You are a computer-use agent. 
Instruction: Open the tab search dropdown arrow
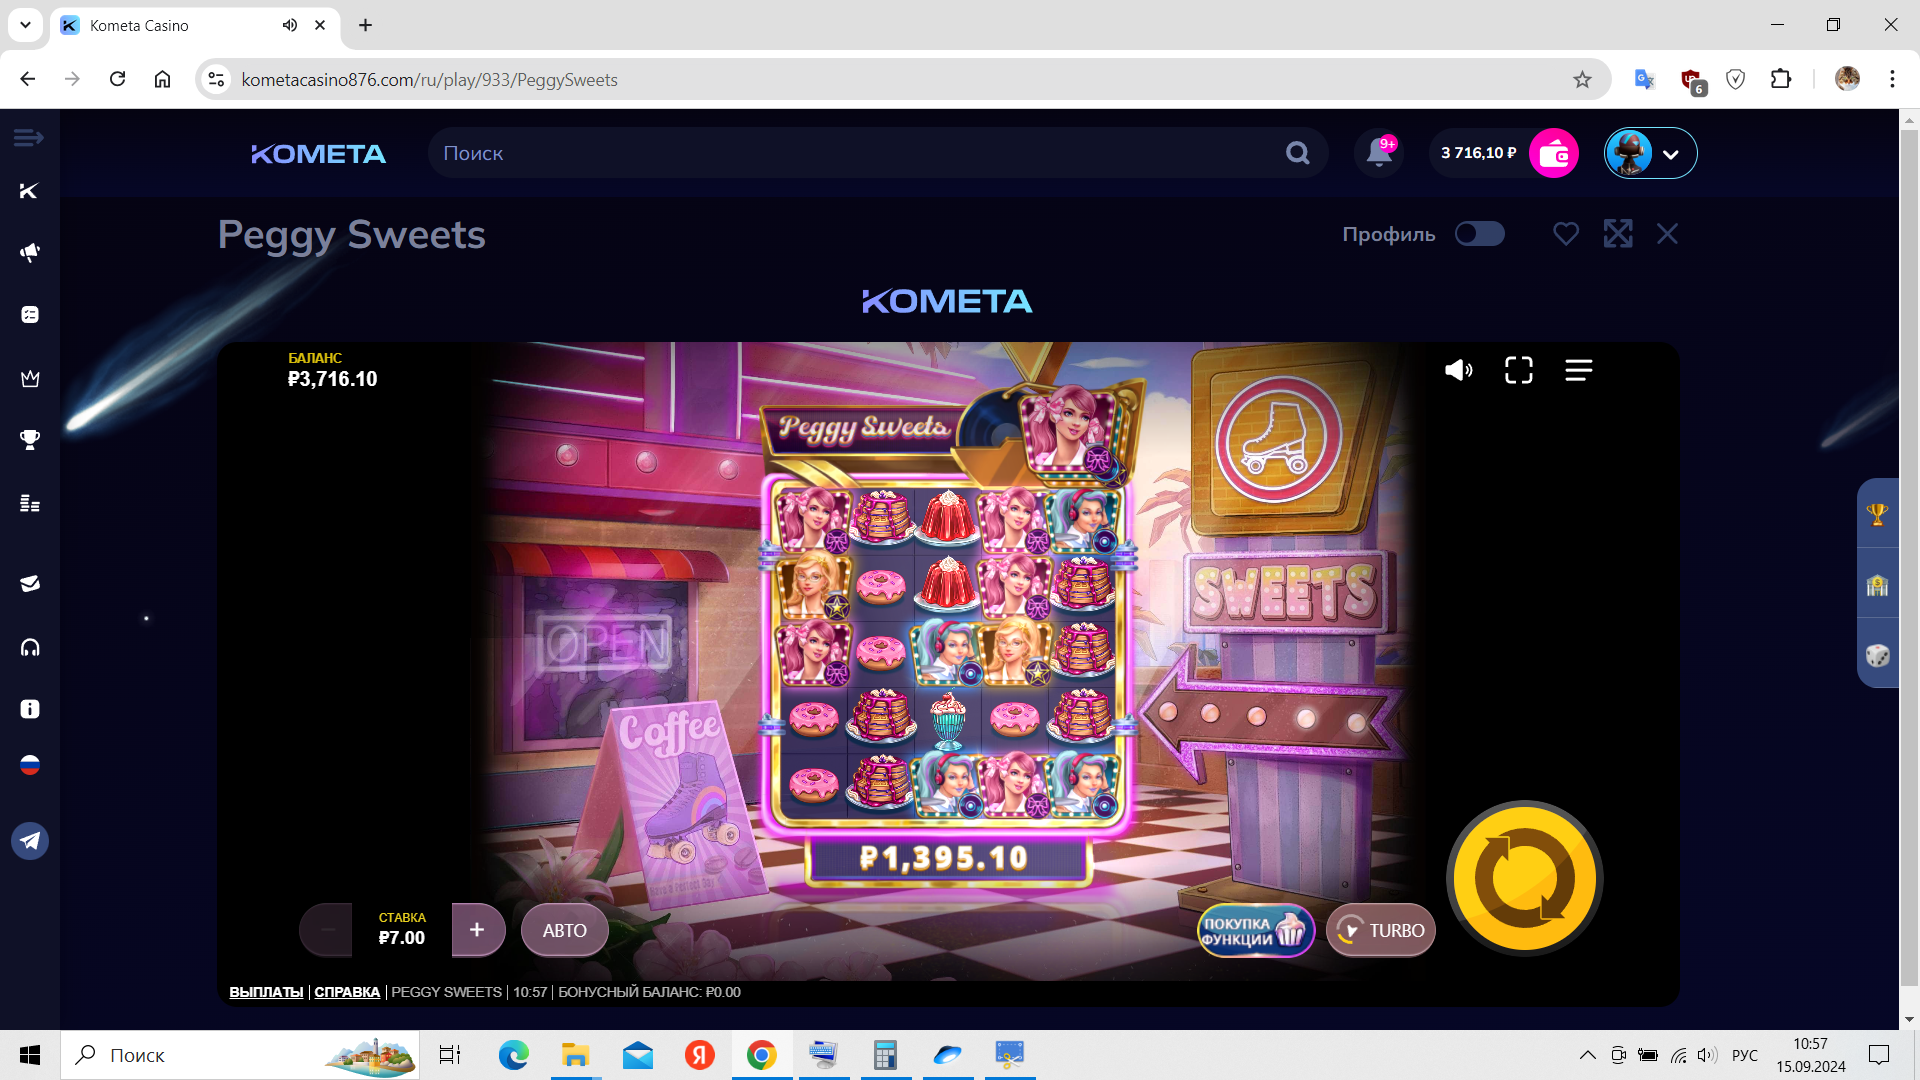pyautogui.click(x=25, y=25)
